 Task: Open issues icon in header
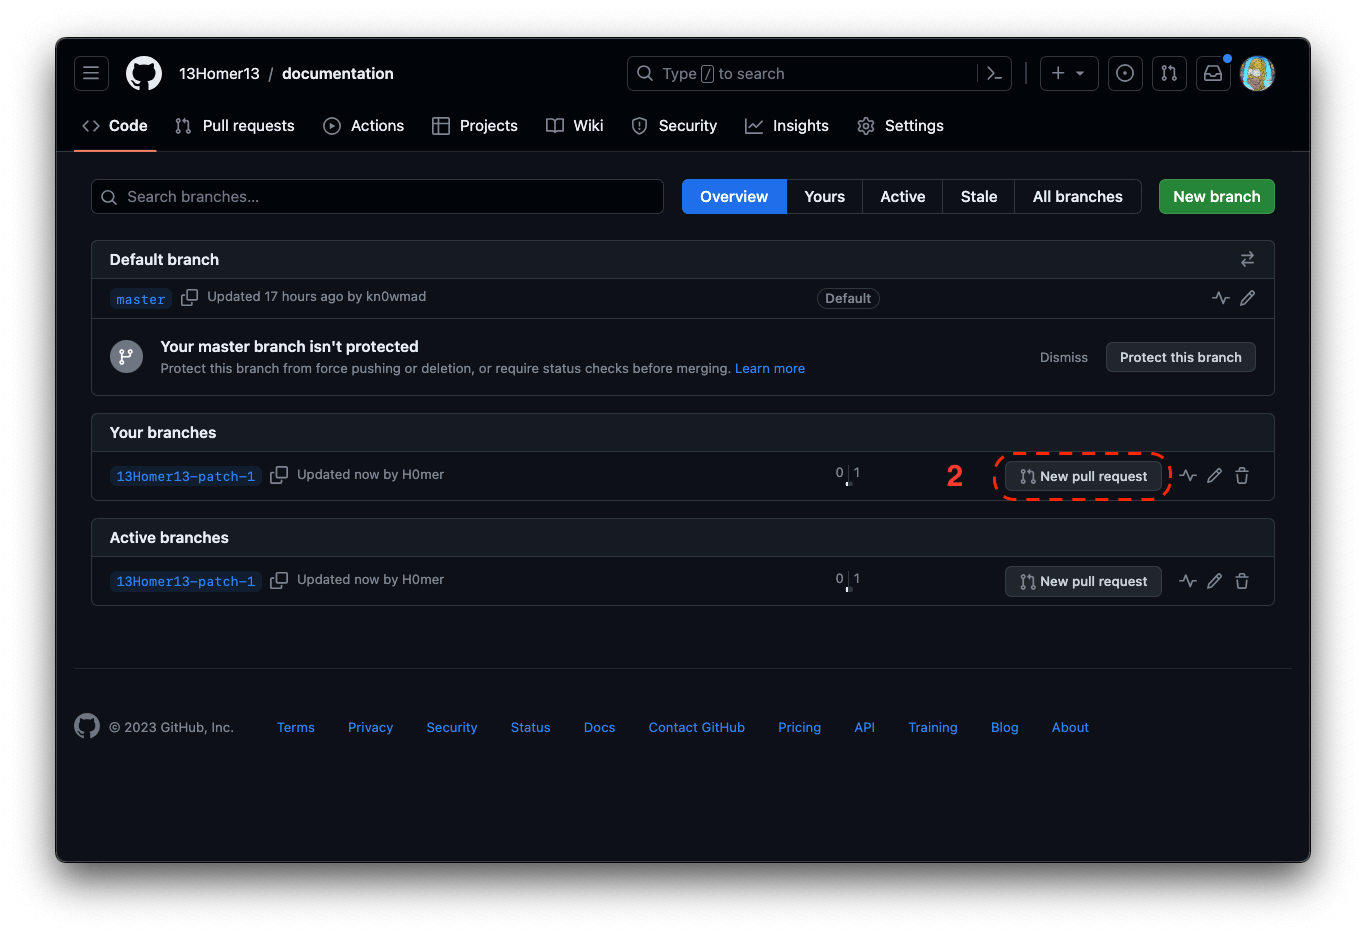click(x=1125, y=74)
